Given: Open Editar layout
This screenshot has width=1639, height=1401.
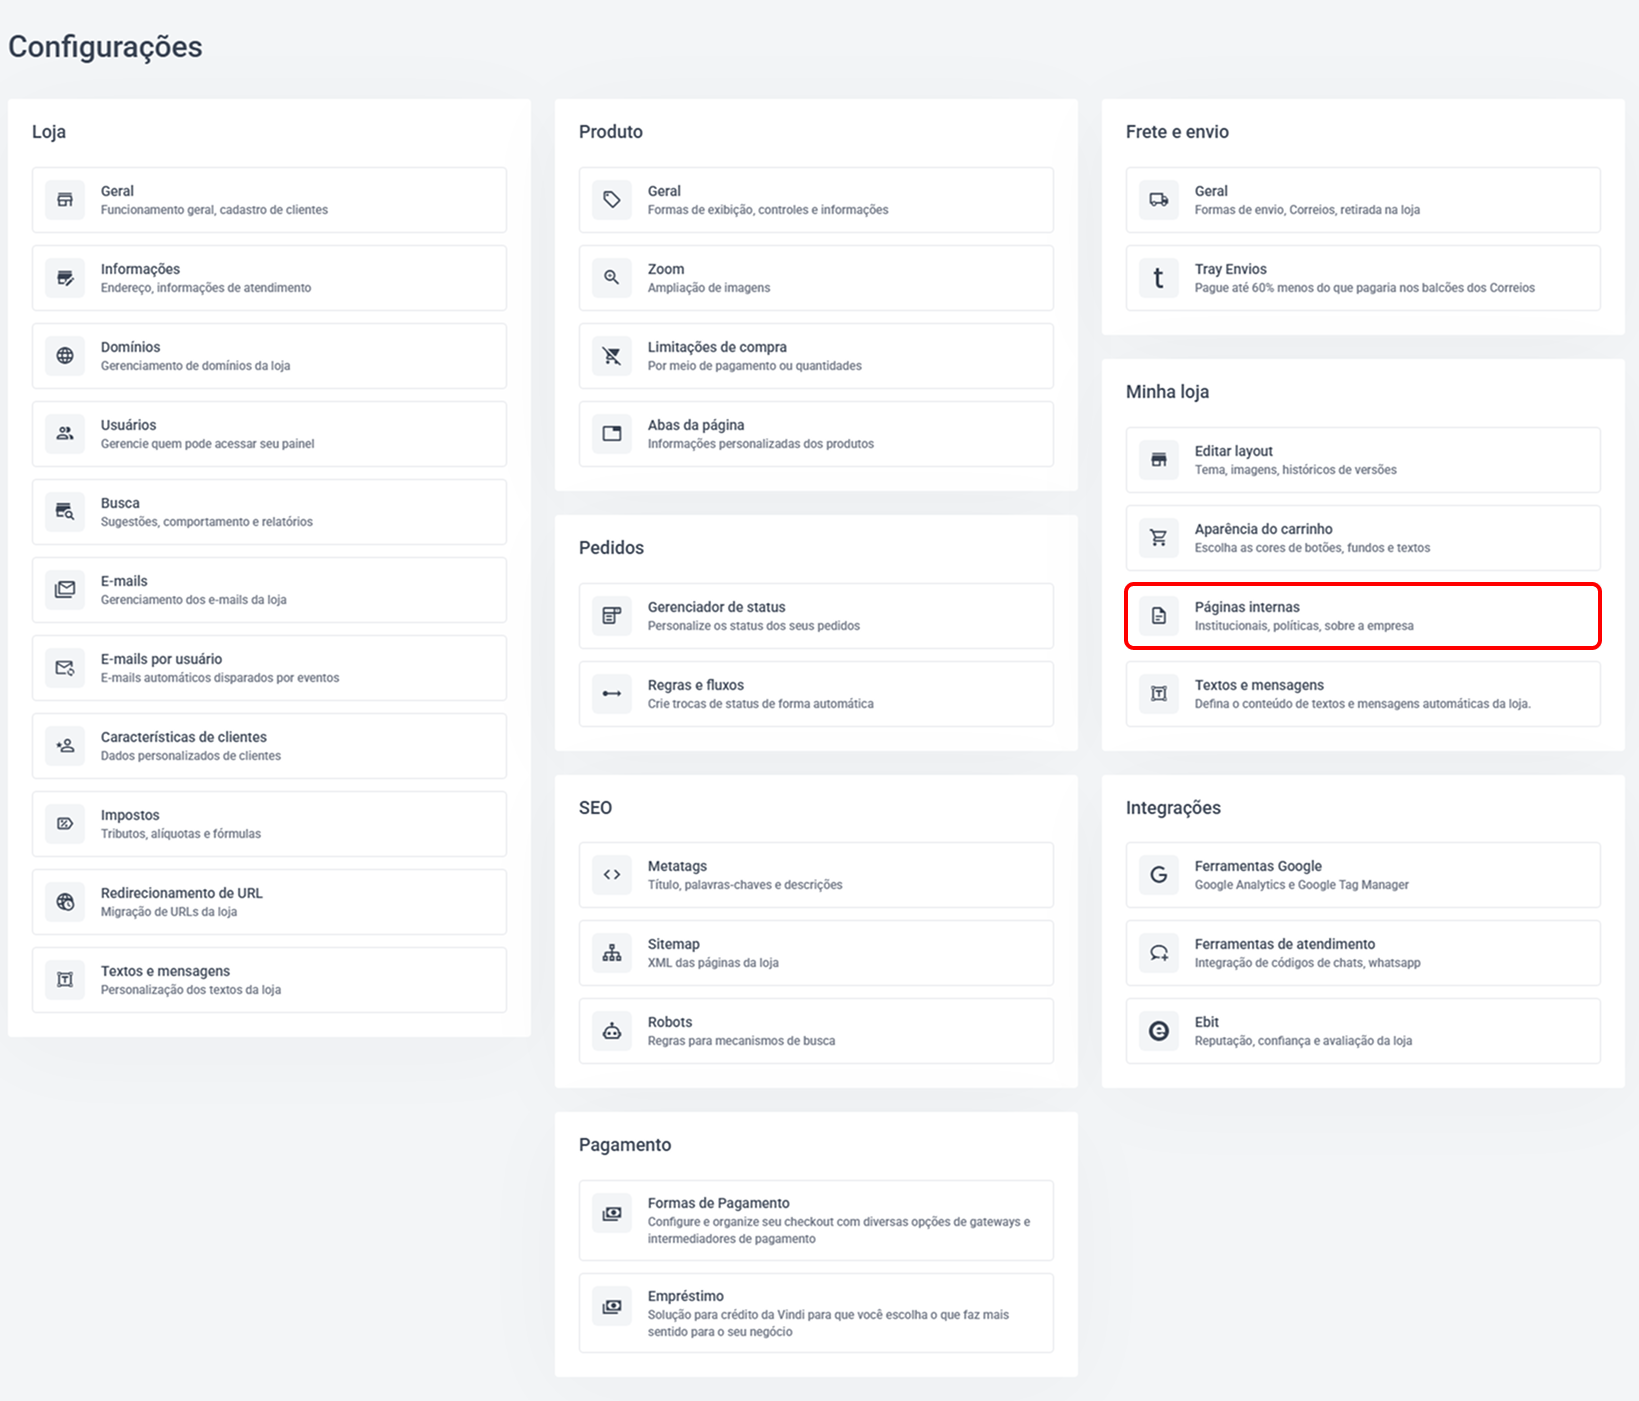Looking at the screenshot, I should point(1233,451).
